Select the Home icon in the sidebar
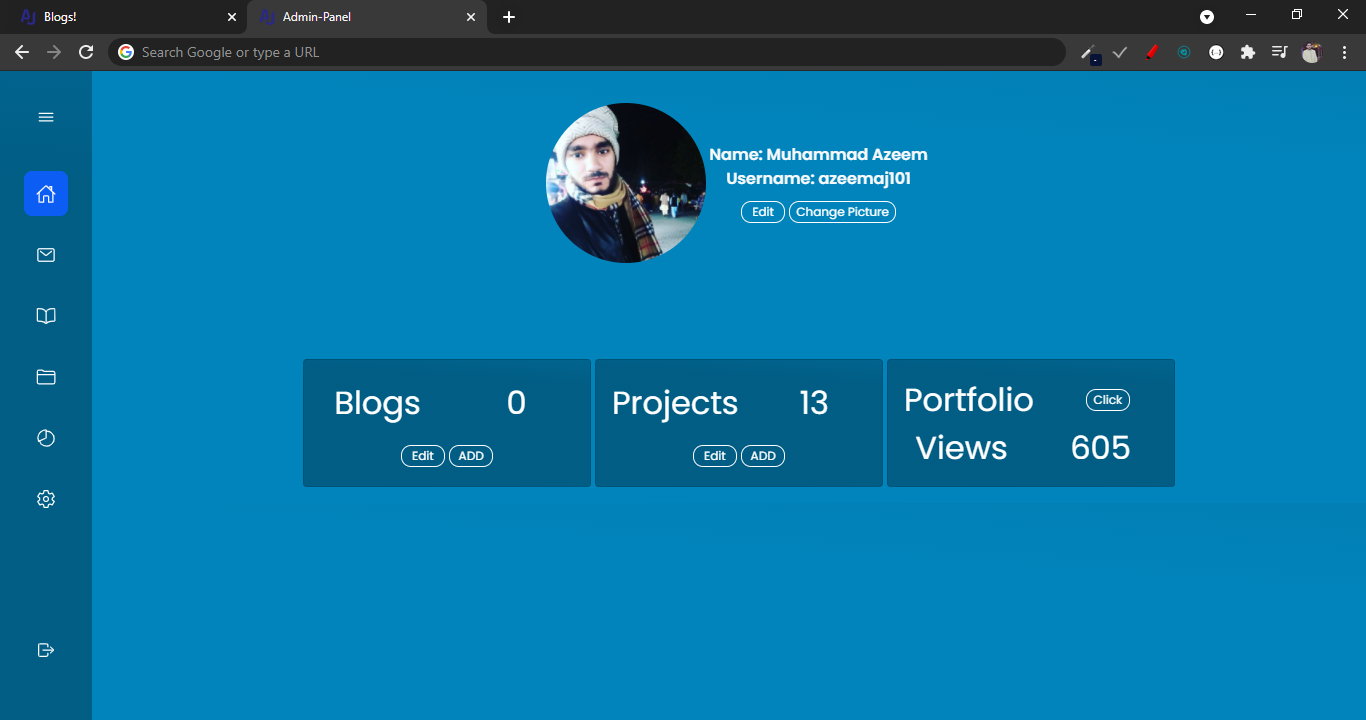Viewport: 1366px width, 720px height. click(46, 193)
